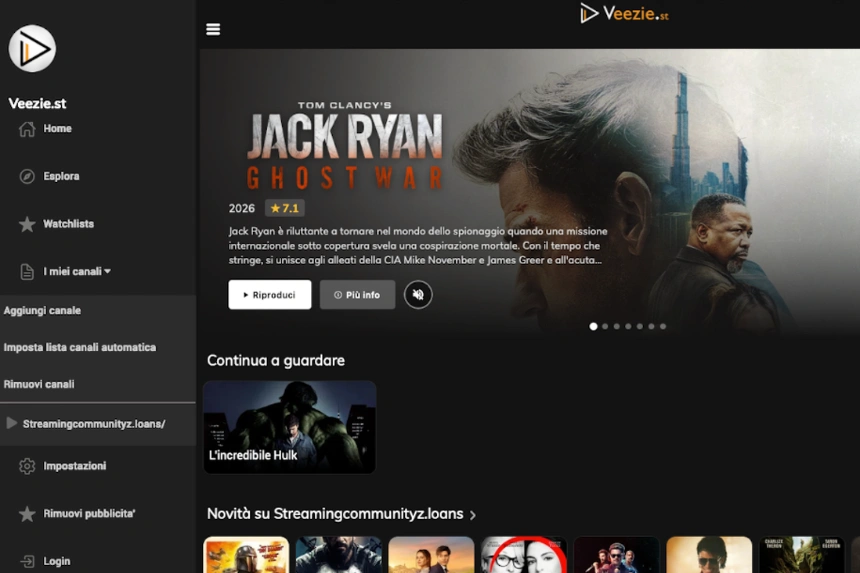The width and height of the screenshot is (860, 573).
Task: Click the play triangle beside Streamingcommunityz.loans/
Action: click(x=12, y=423)
